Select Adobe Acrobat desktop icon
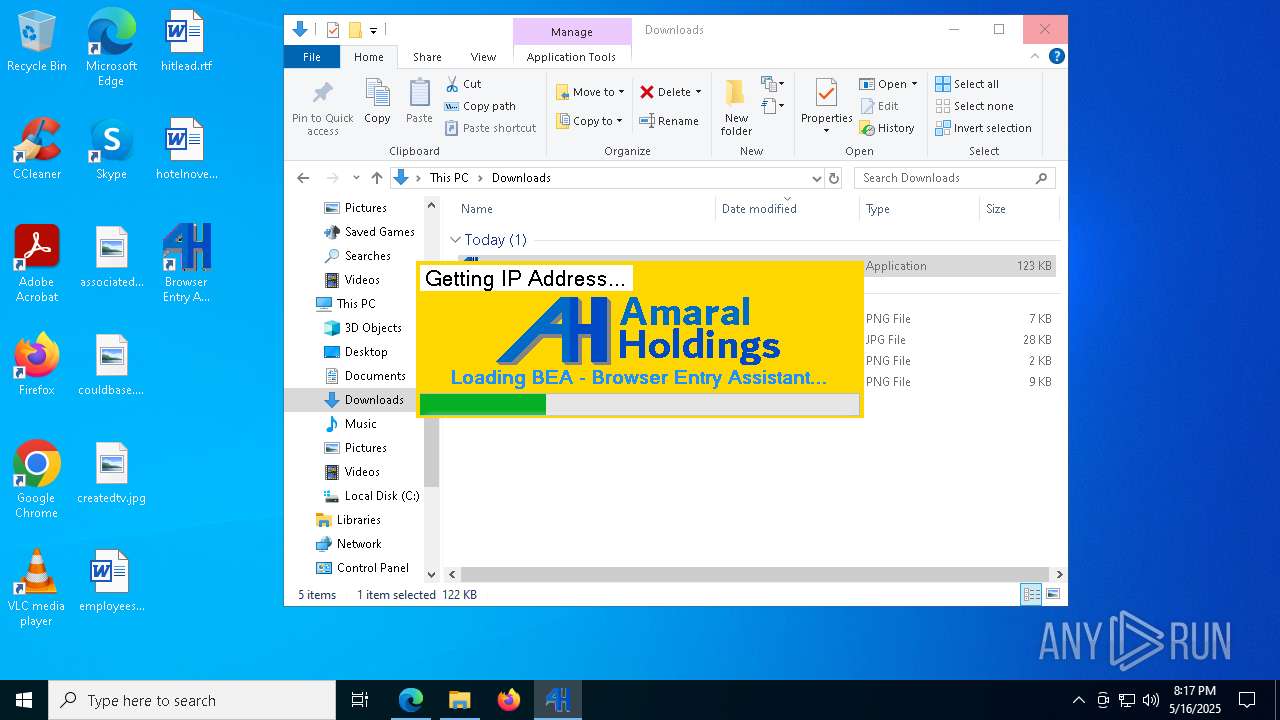Viewport: 1280px width, 720px height. [x=37, y=264]
